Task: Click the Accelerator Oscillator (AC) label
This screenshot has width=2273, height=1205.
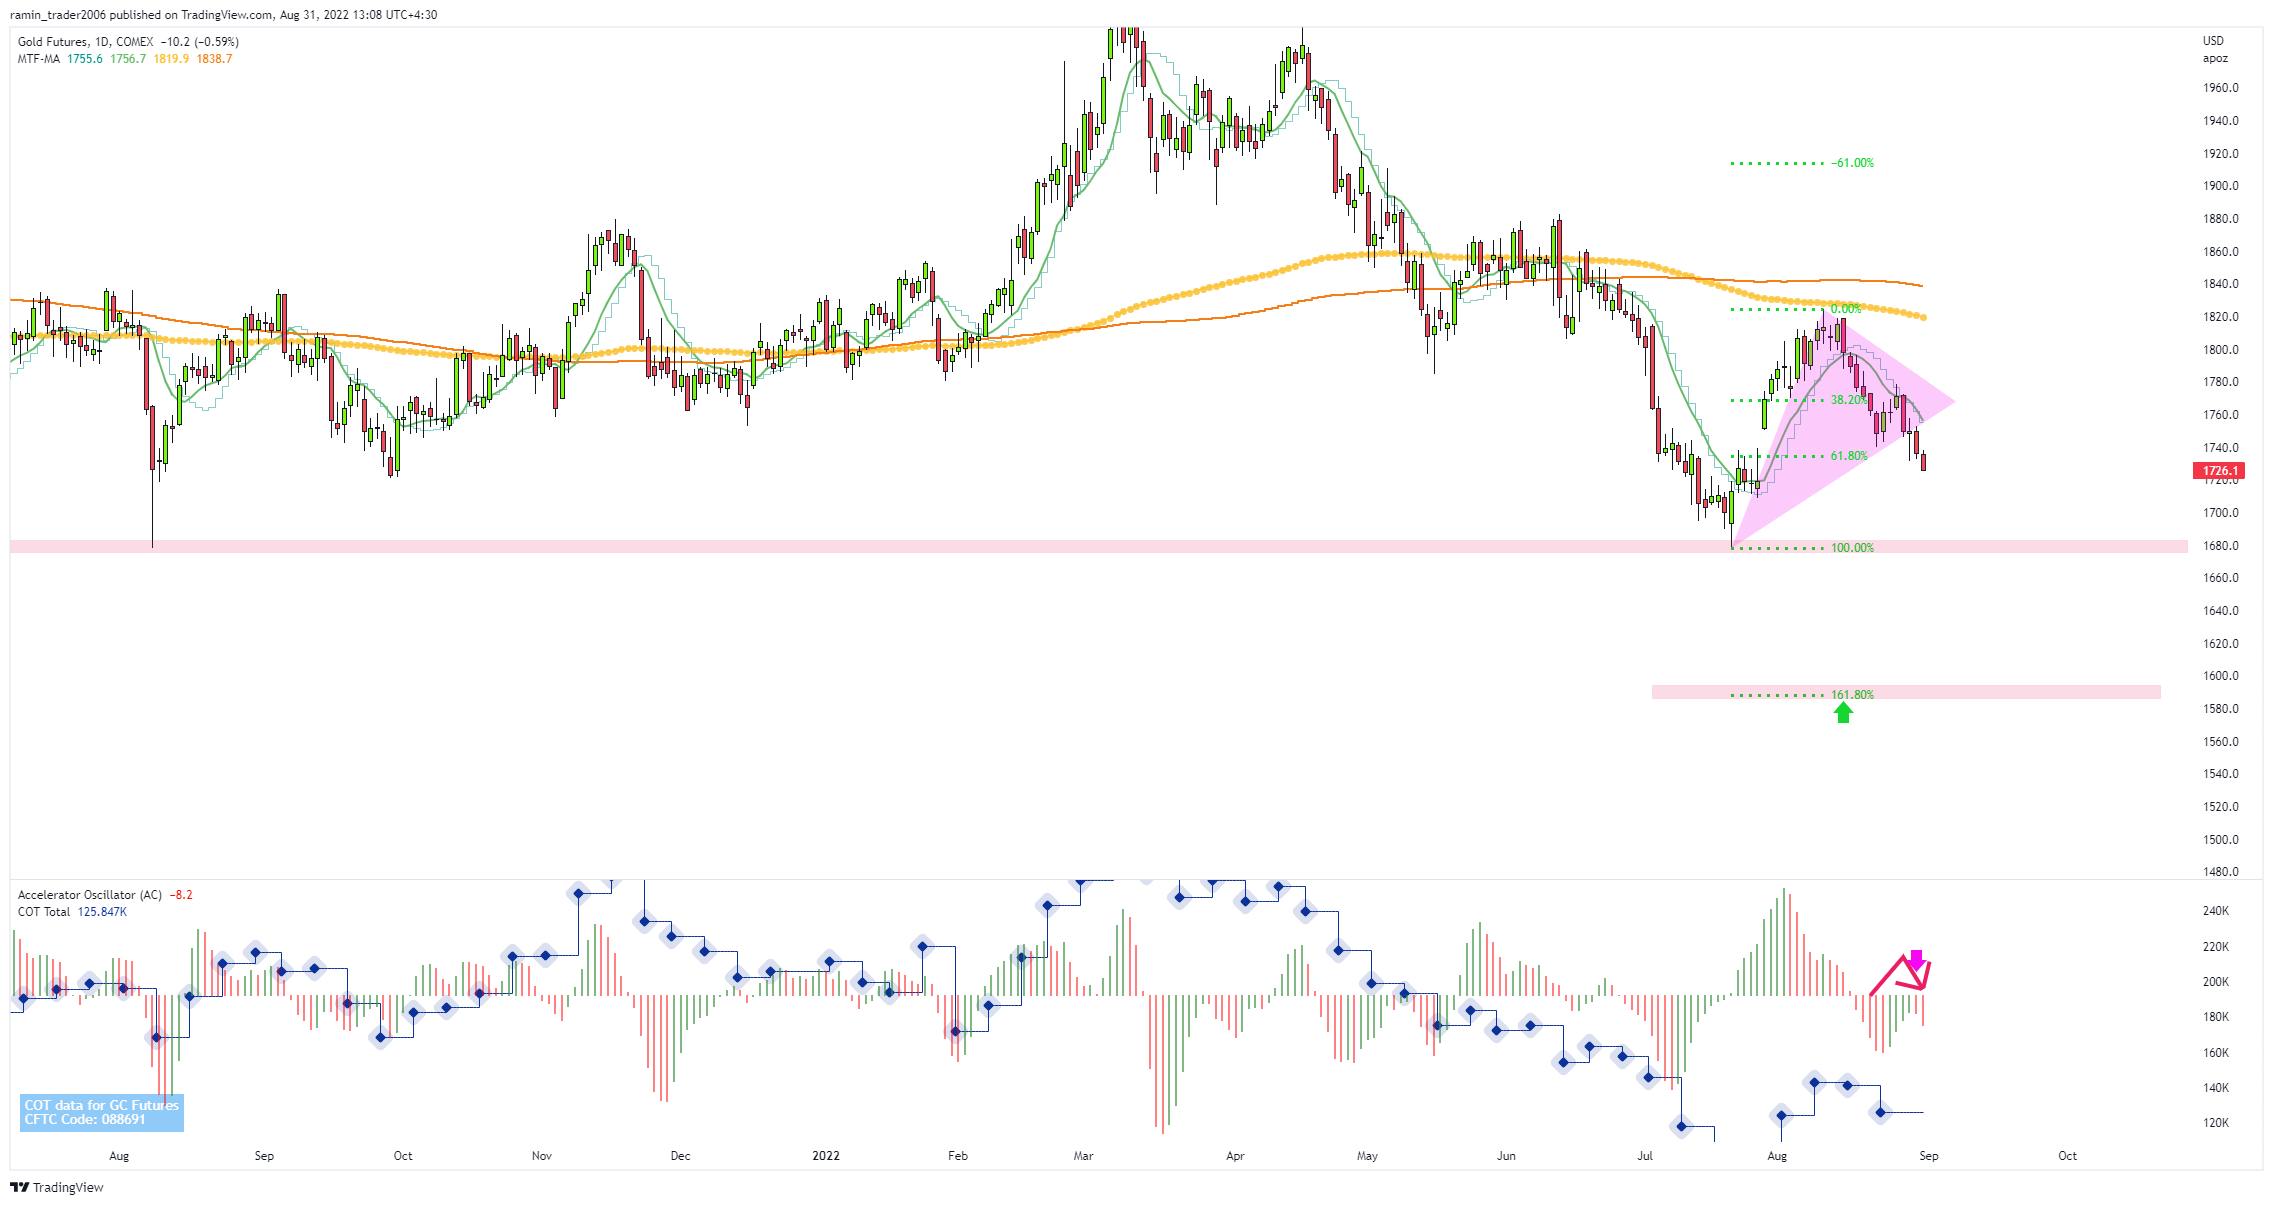Action: click(90, 895)
